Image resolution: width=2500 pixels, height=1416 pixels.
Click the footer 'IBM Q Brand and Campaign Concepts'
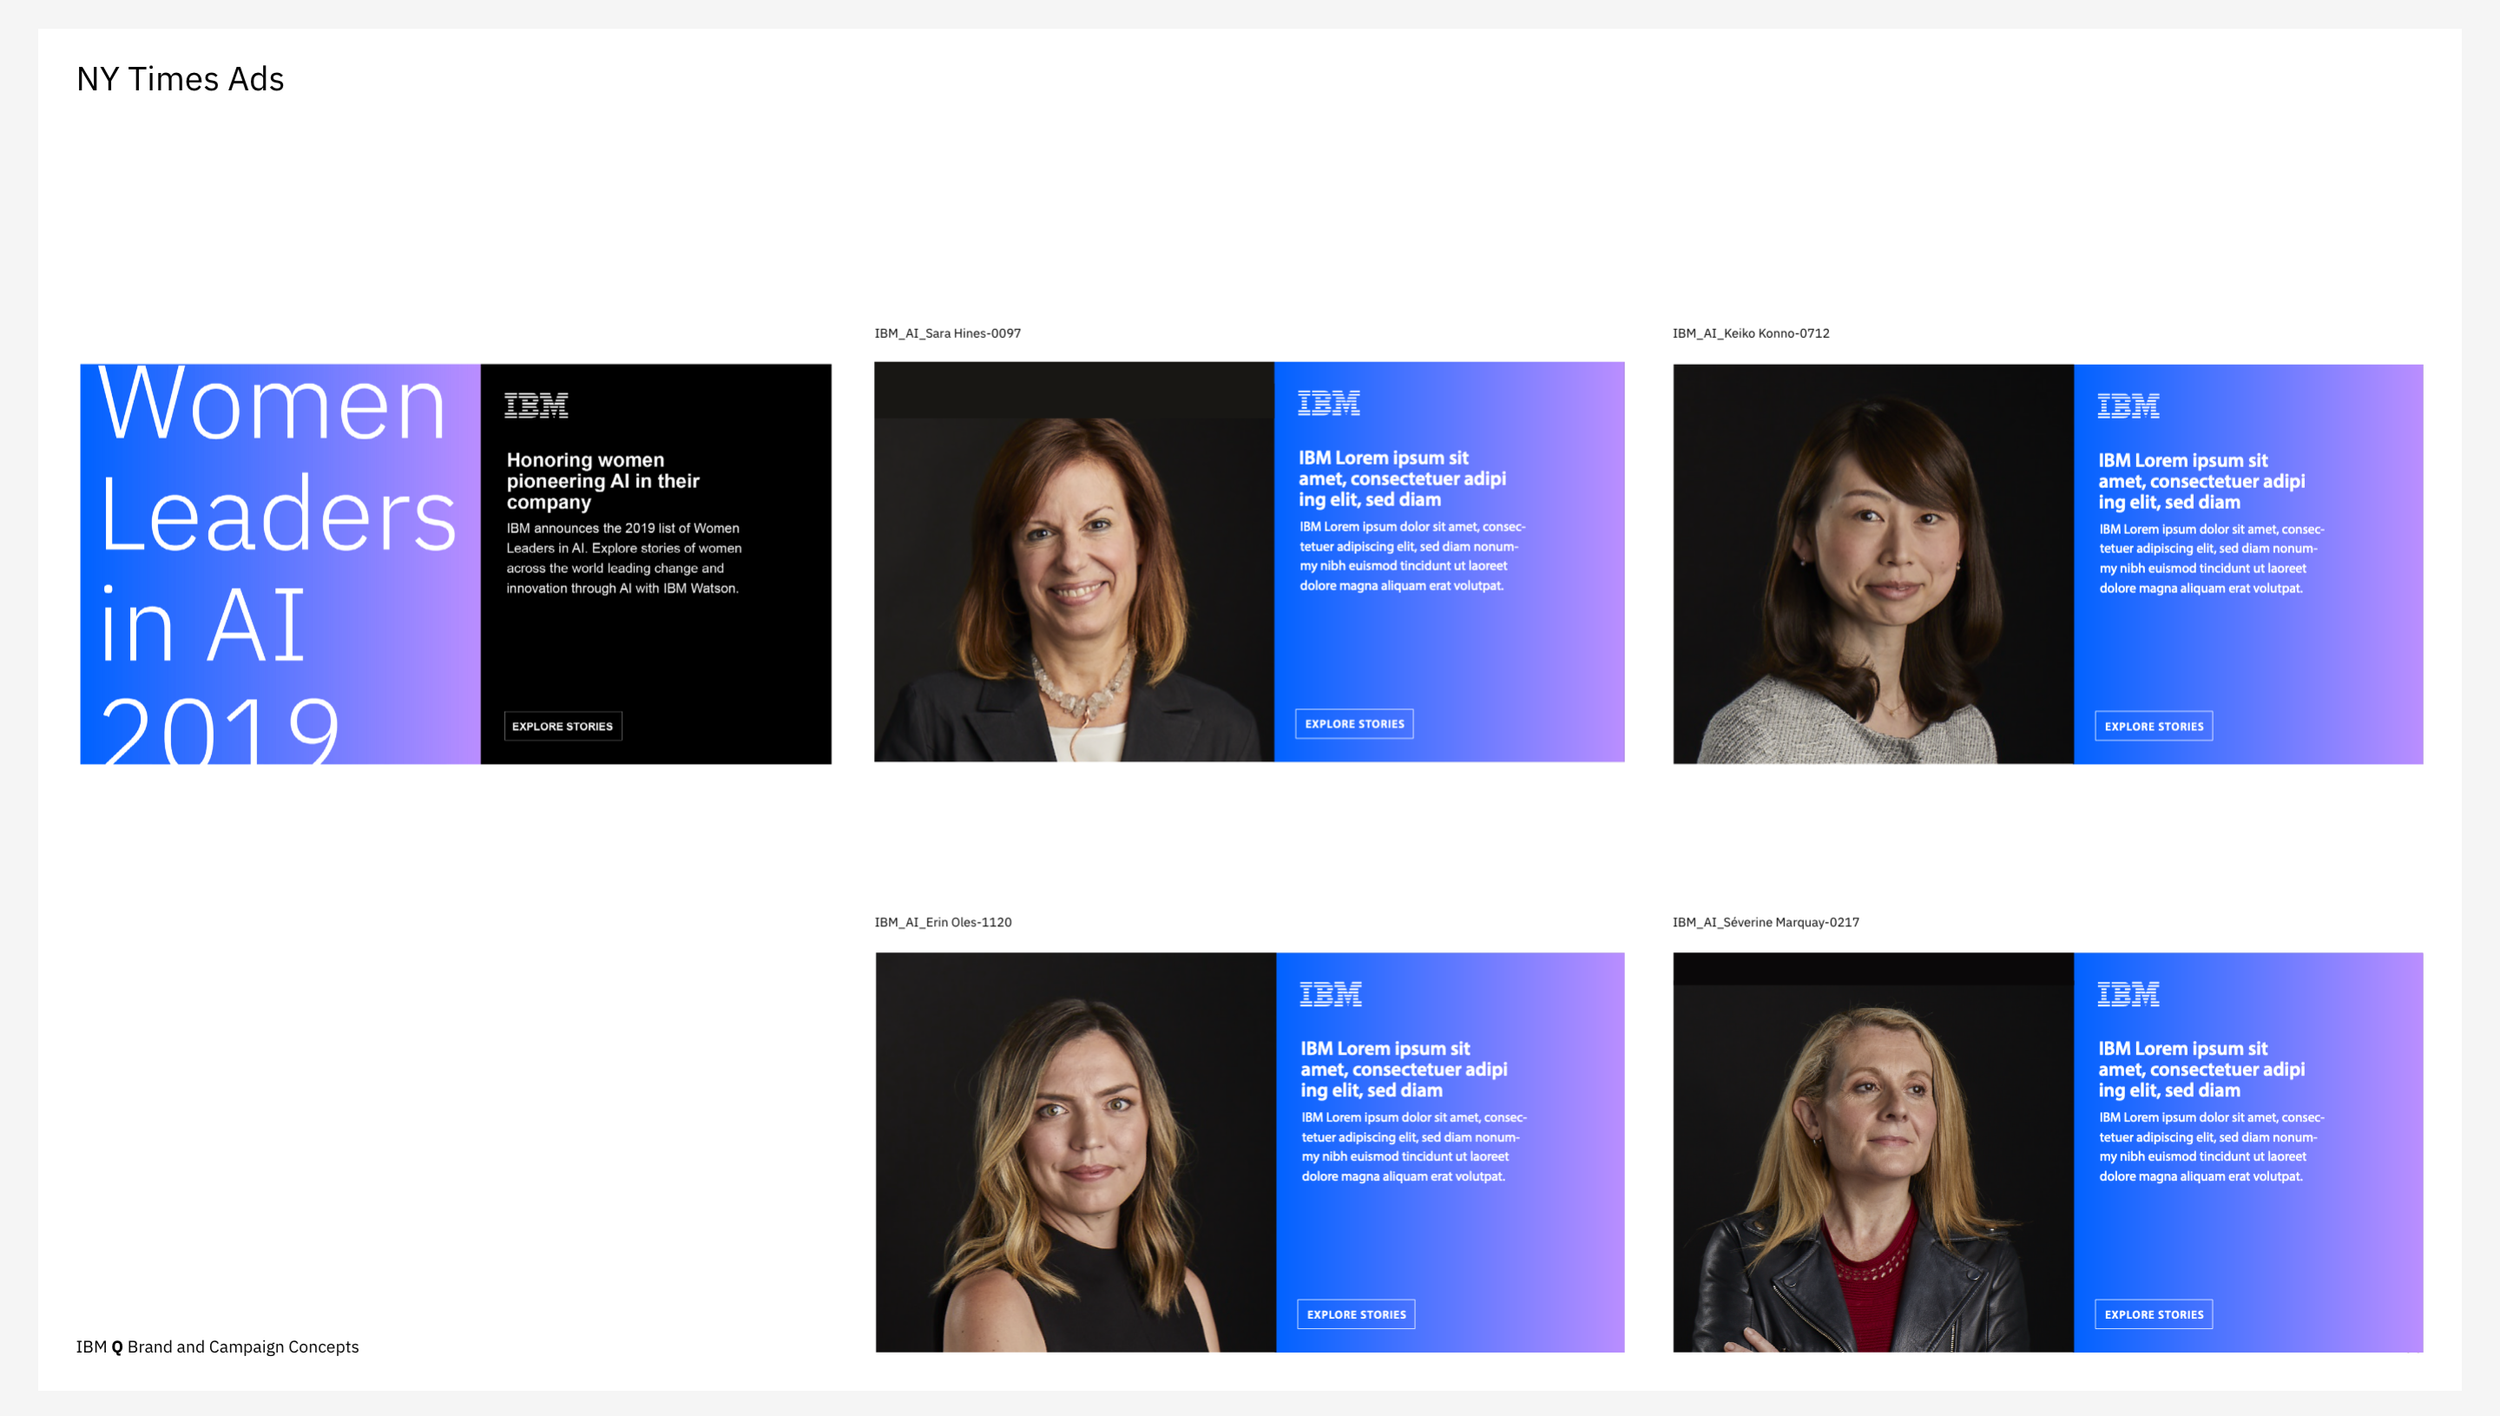pyautogui.click(x=217, y=1347)
